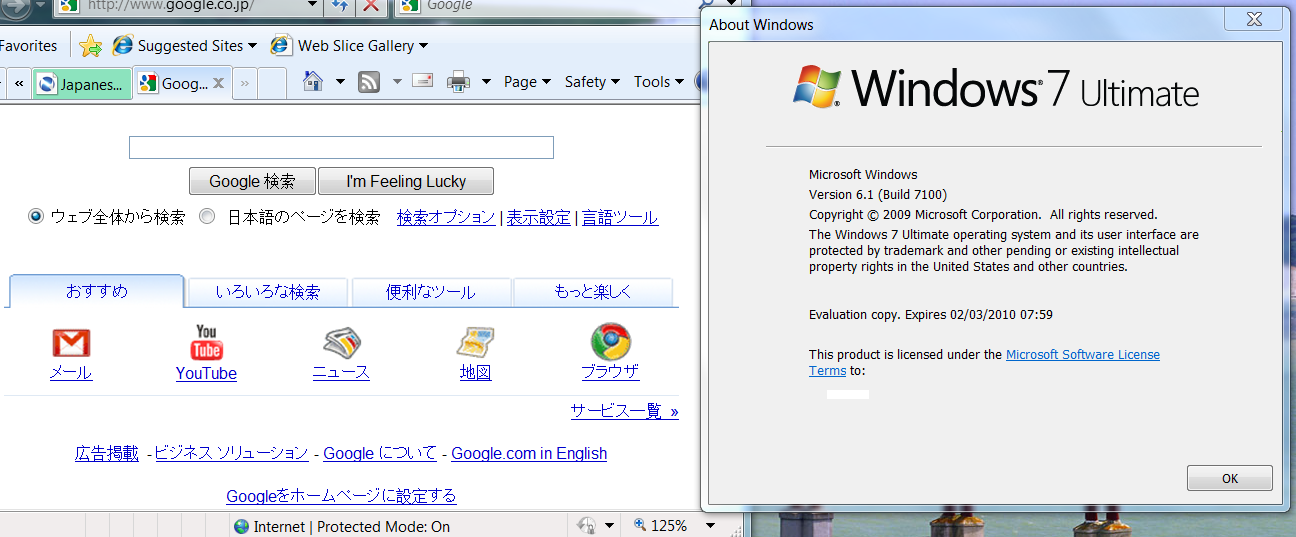Close the About Windows dialog
This screenshot has width=1296, height=537.
pos(1254,18)
